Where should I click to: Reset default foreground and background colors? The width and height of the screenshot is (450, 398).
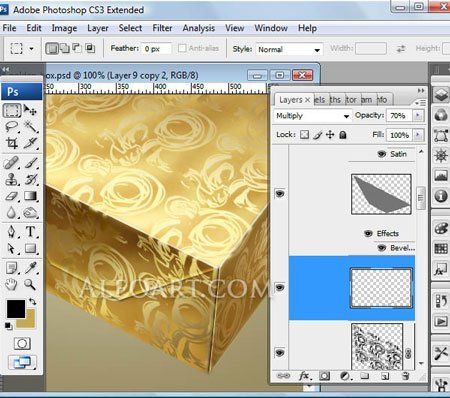pyautogui.click(x=8, y=326)
